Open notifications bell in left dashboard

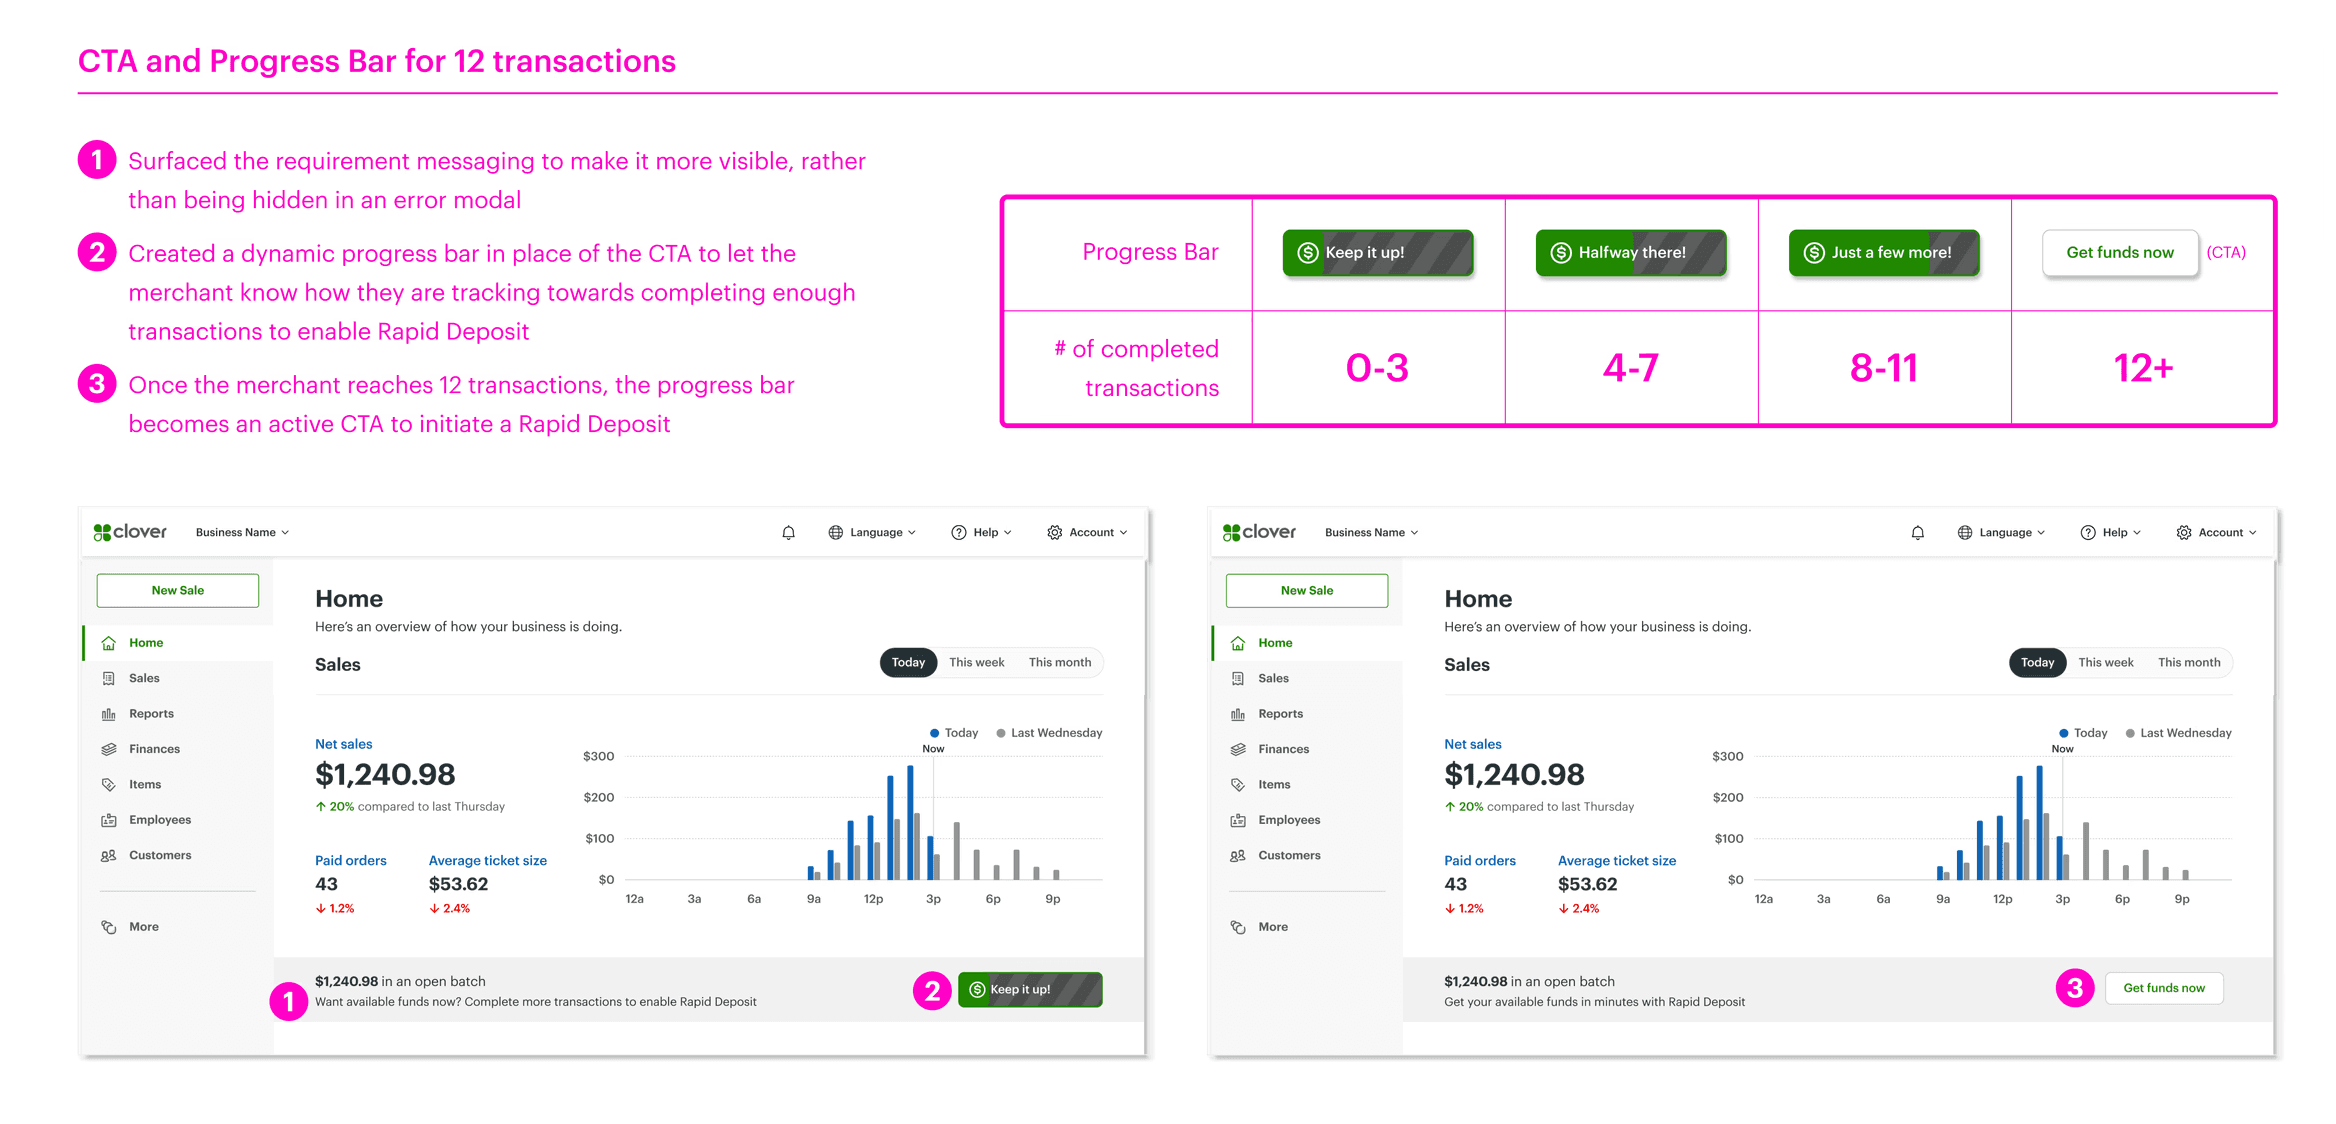[788, 533]
